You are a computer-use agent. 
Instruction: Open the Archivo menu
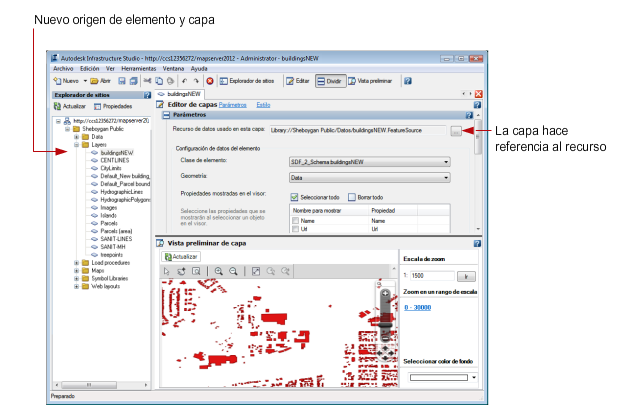(x=63, y=69)
